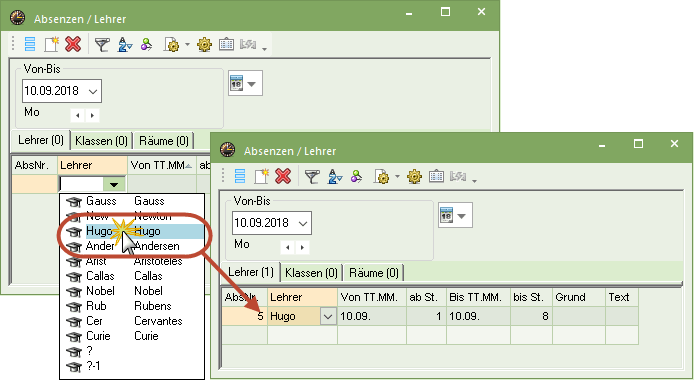
Task: Click the red X delete icon in the front window toolbar
Action: [x=283, y=176]
